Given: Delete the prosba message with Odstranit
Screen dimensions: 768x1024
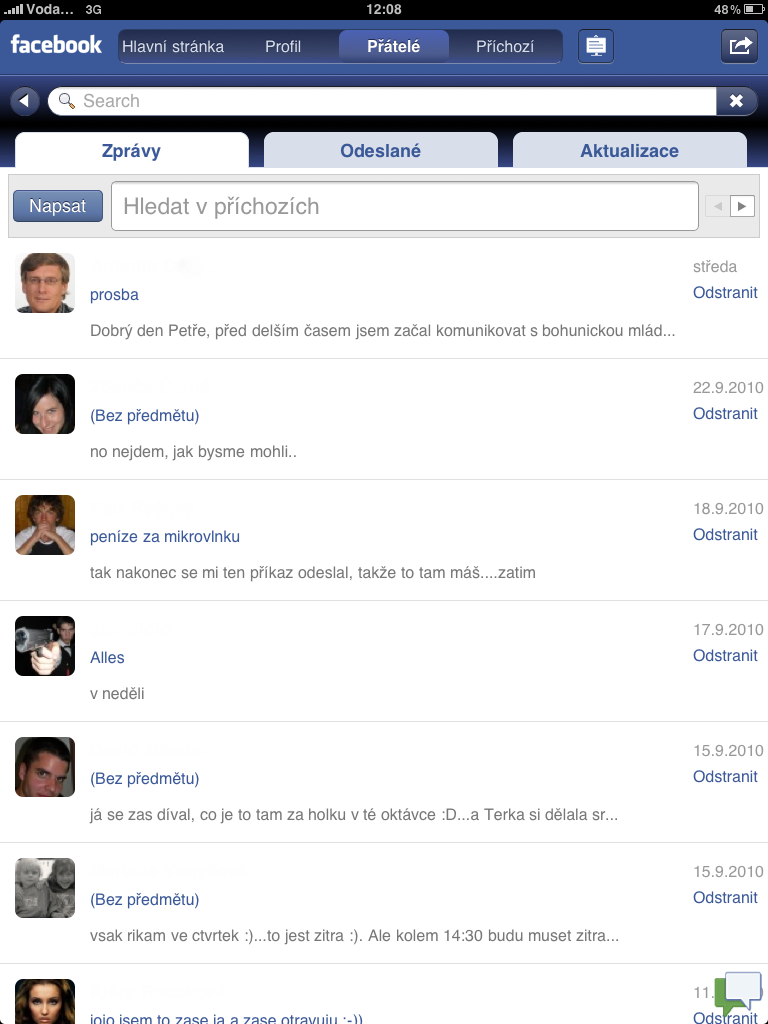Looking at the screenshot, I should [725, 293].
